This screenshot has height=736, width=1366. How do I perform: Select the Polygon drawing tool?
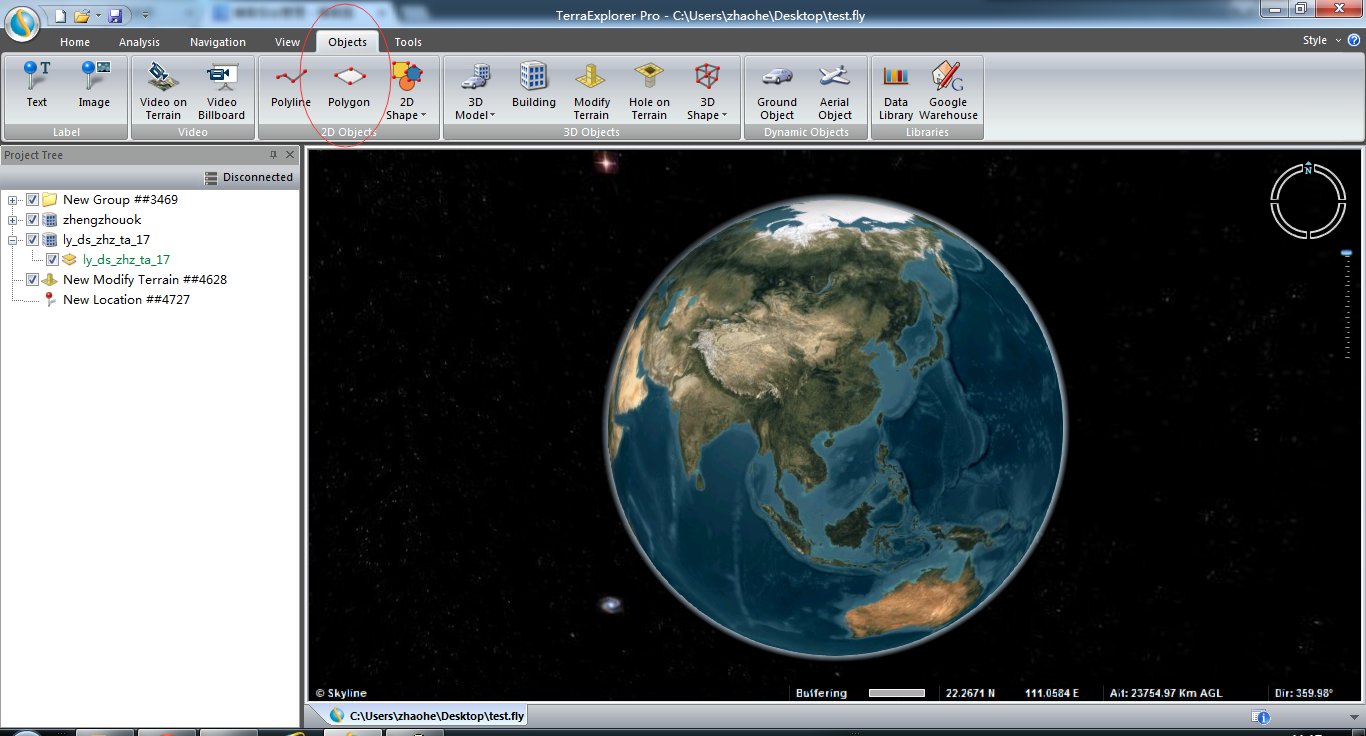pos(349,86)
